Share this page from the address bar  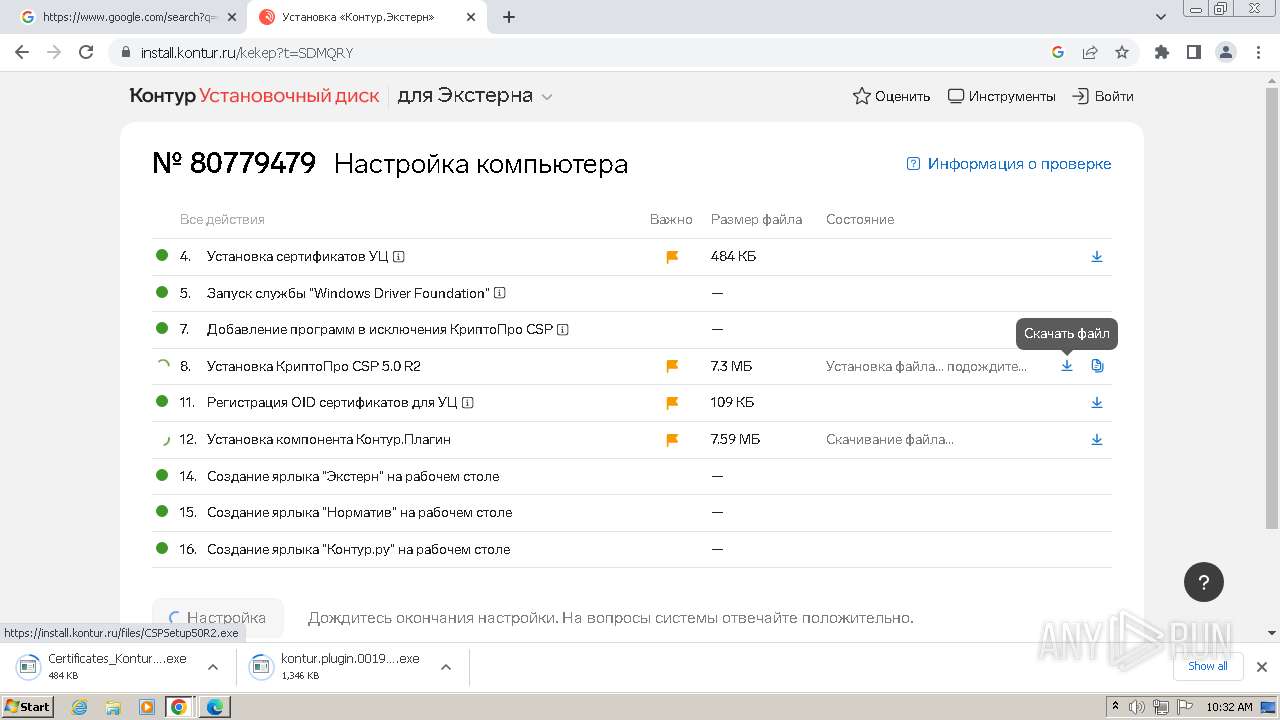[x=1090, y=52]
